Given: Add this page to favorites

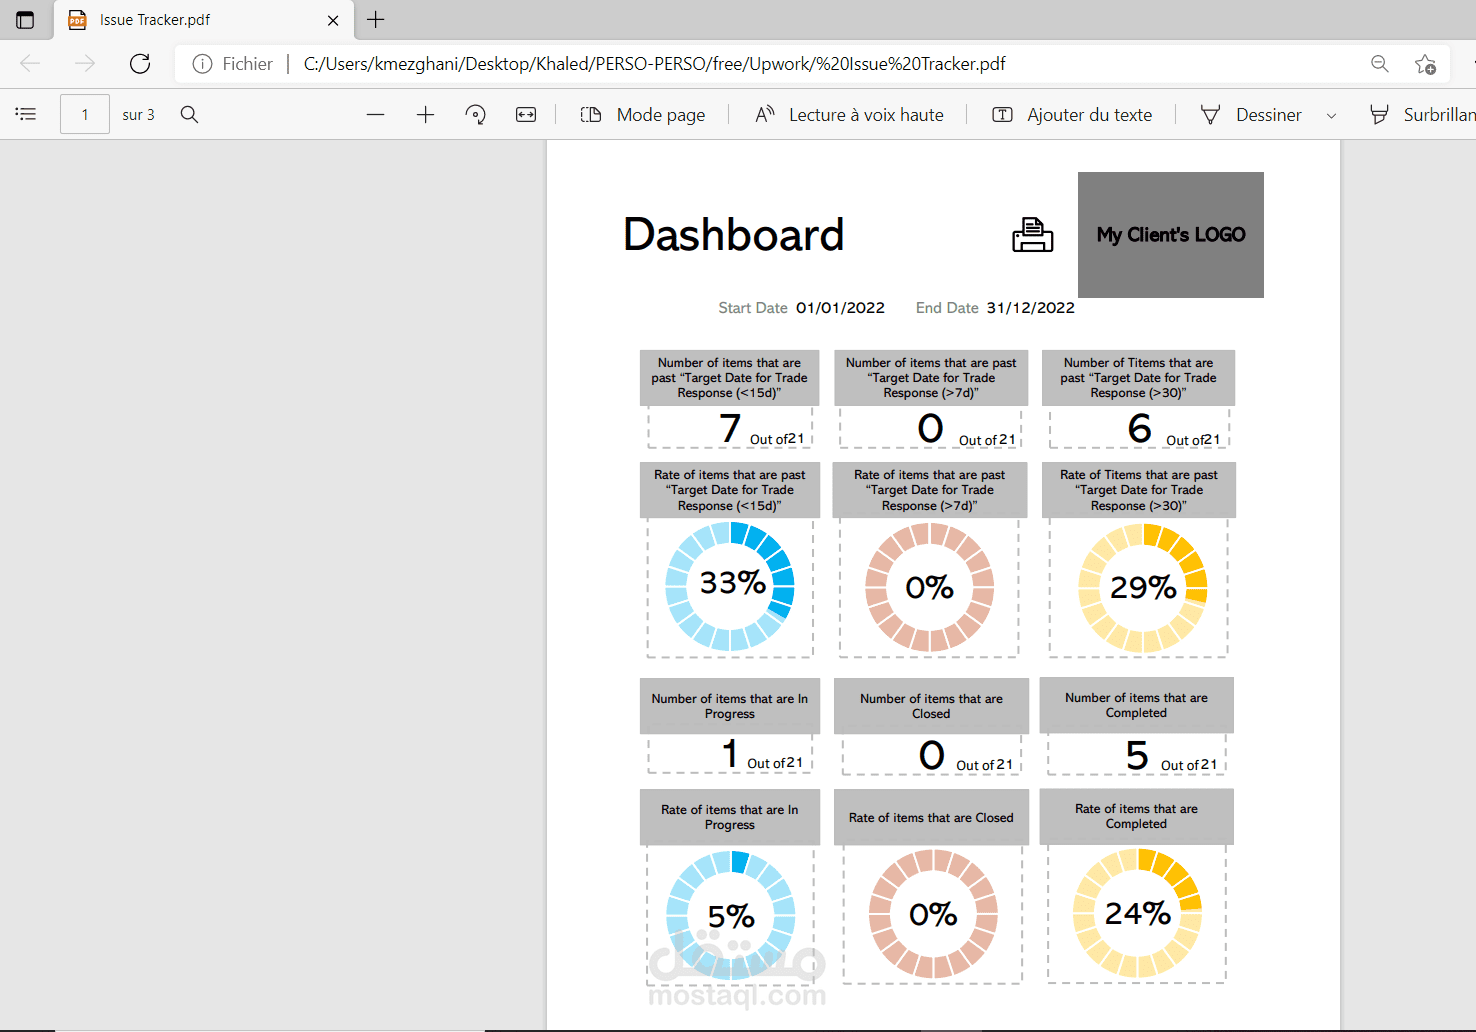Looking at the screenshot, I should (1425, 64).
